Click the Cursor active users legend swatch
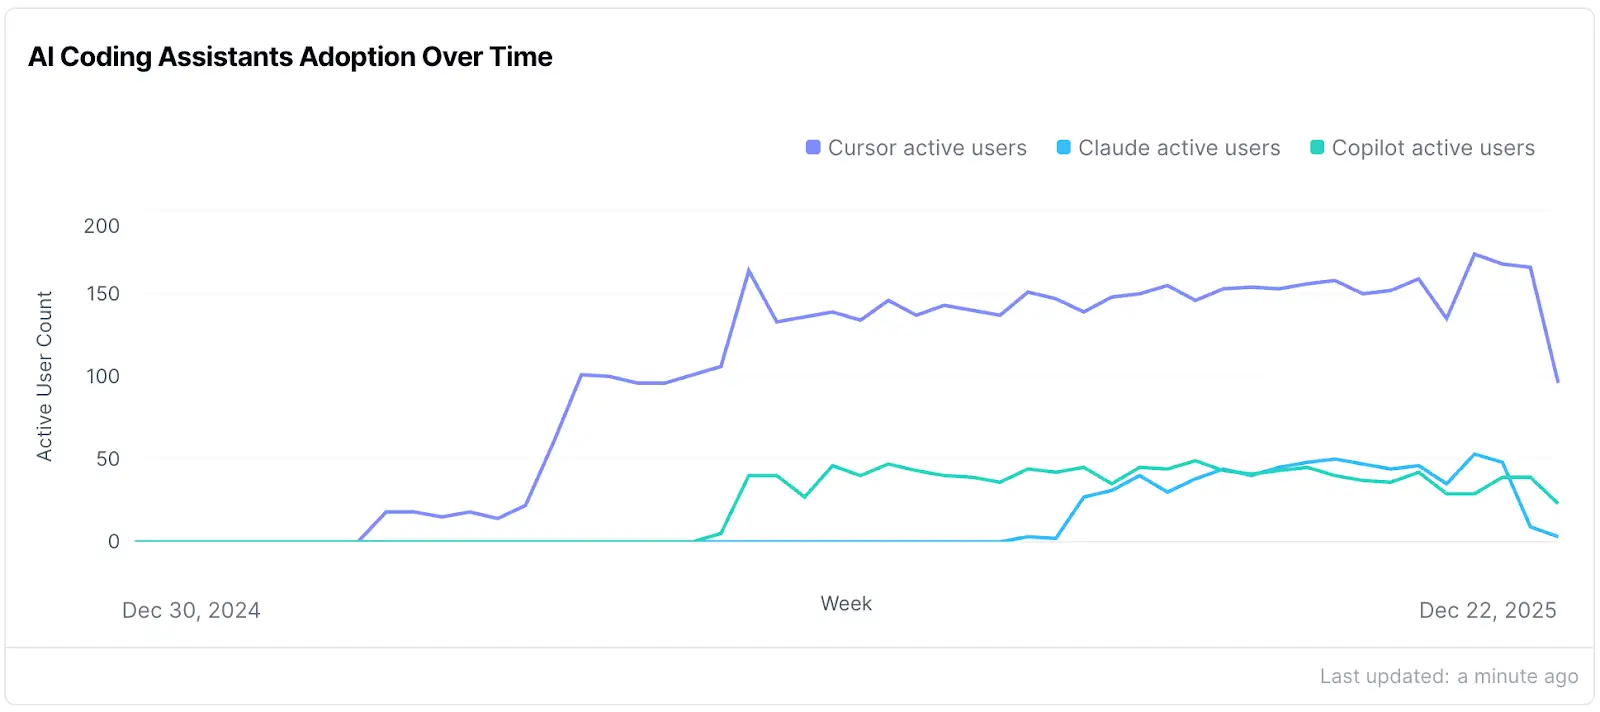 (x=813, y=148)
